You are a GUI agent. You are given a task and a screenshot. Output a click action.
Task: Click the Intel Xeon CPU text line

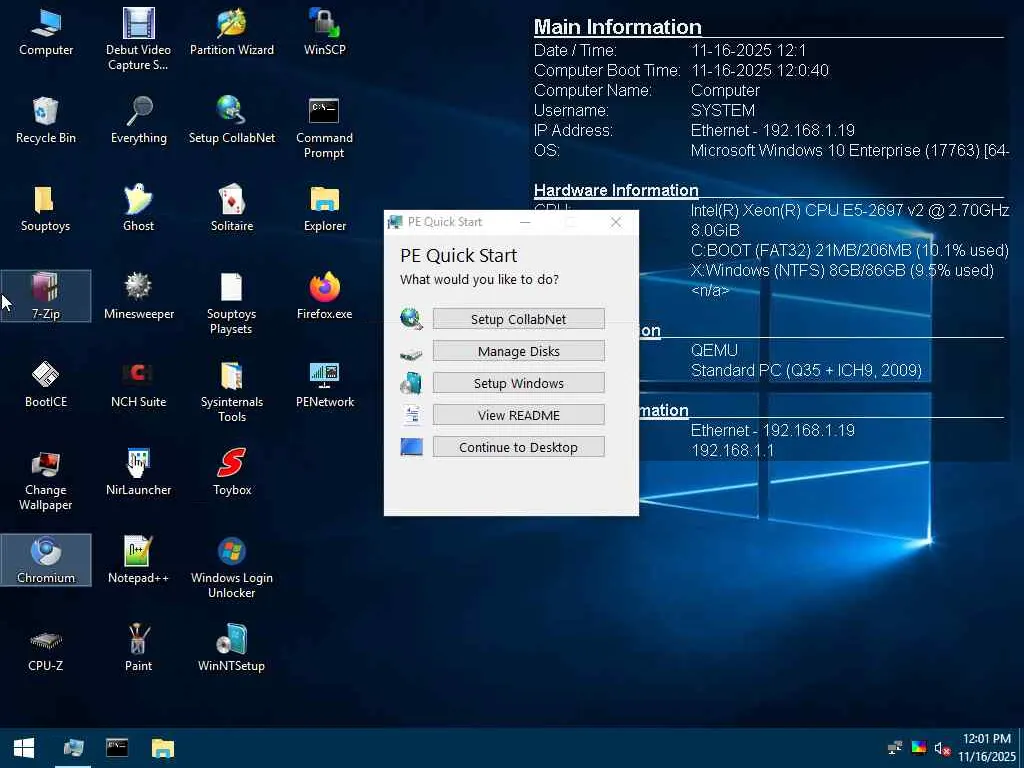(850, 210)
